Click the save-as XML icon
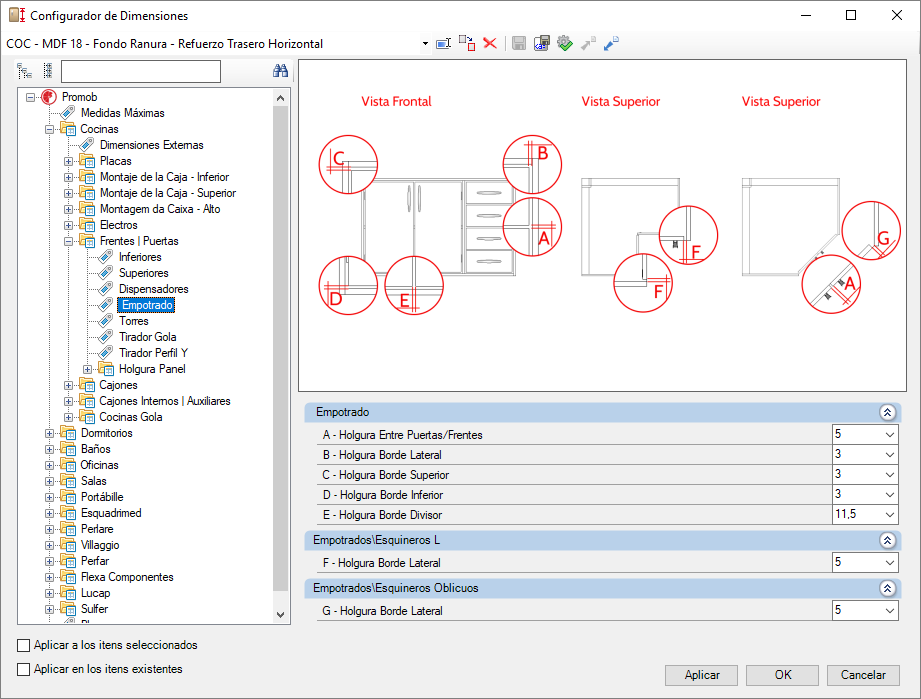This screenshot has width=921, height=699. pyautogui.click(x=542, y=43)
